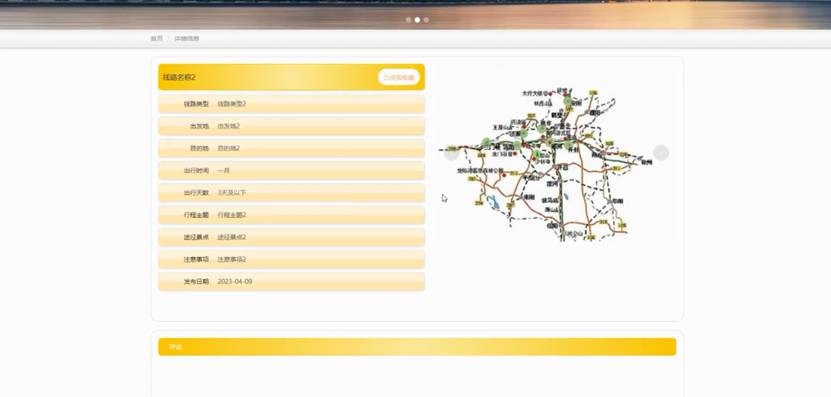
Task: Open the 首页 breadcrumb link
Action: click(156, 39)
